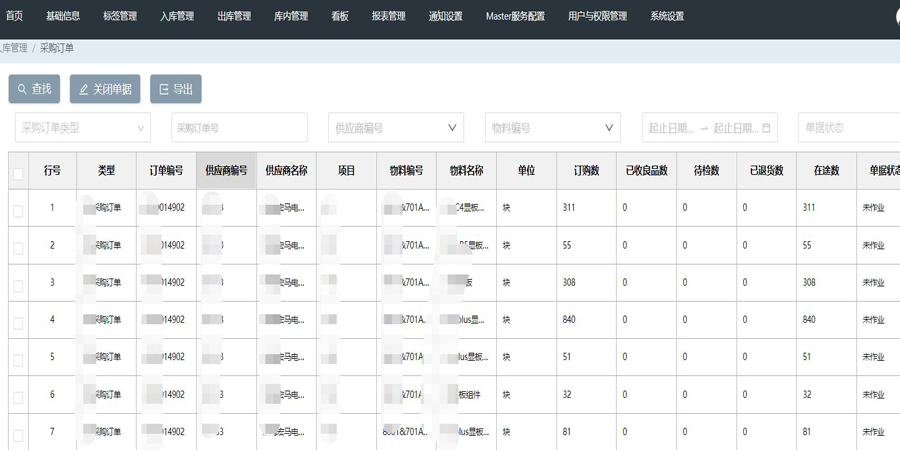Click the 订购数 column header
This screenshot has height=450, width=900.
point(586,171)
